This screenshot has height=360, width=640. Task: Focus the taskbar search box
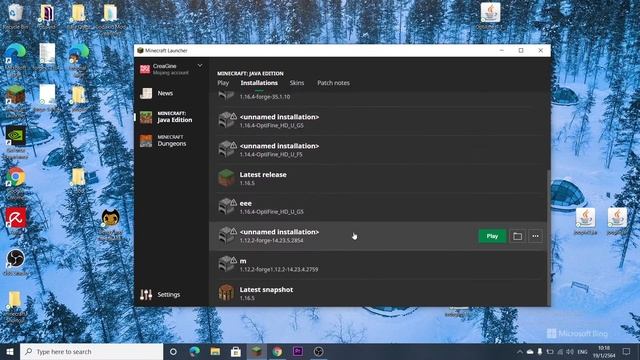click(x=91, y=351)
